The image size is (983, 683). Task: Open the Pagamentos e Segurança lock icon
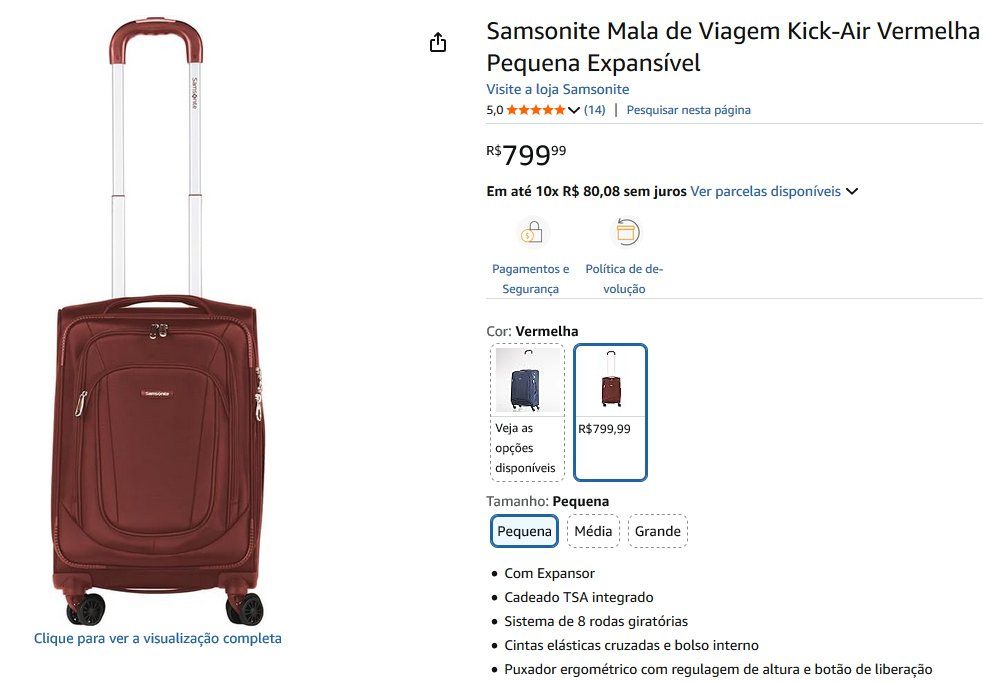(532, 233)
